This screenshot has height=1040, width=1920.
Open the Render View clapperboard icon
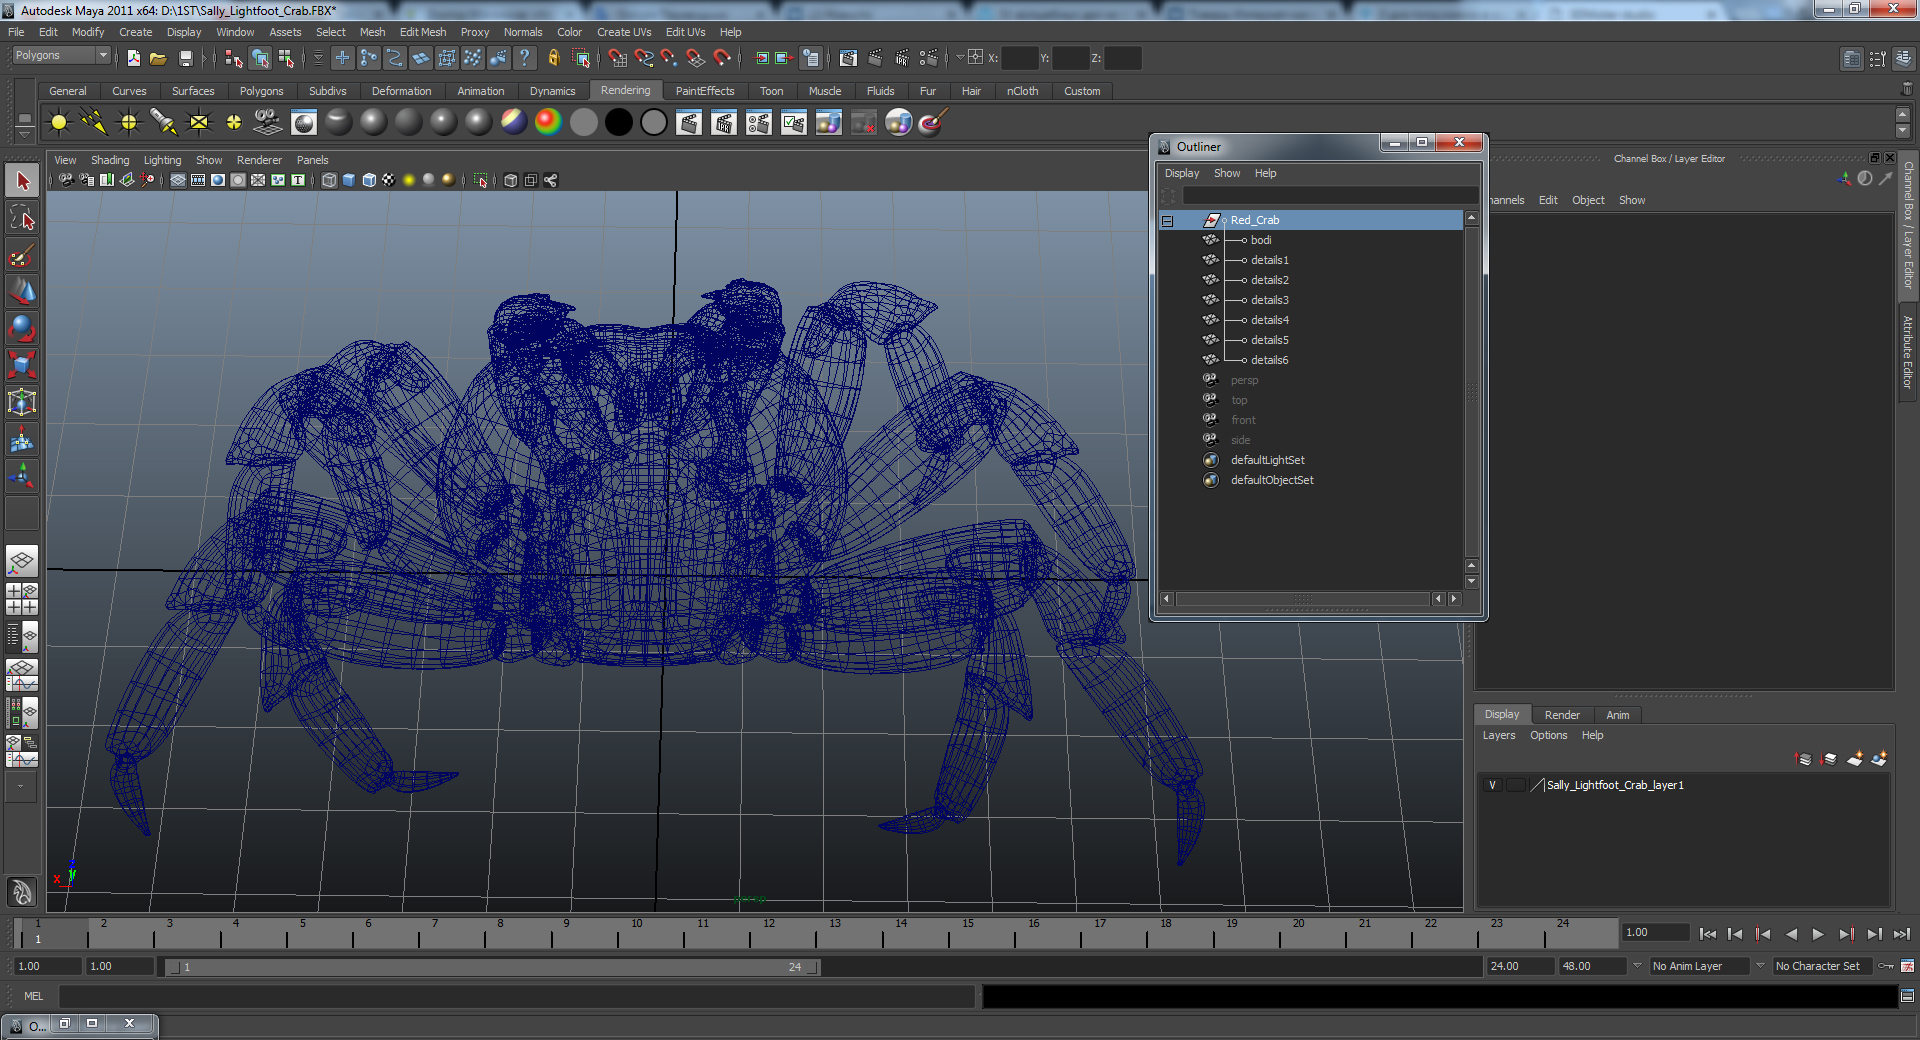(848, 58)
